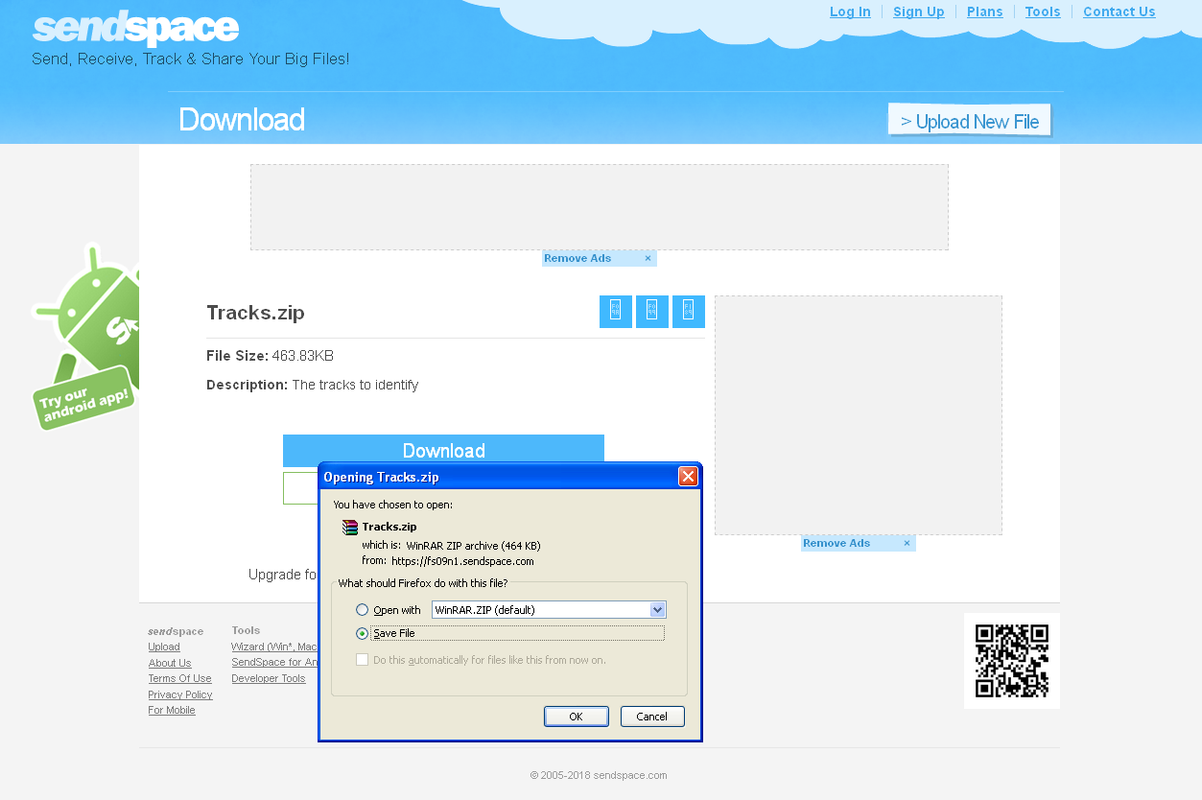Confirm the download with OK button
This screenshot has height=800, width=1202.
(576, 716)
